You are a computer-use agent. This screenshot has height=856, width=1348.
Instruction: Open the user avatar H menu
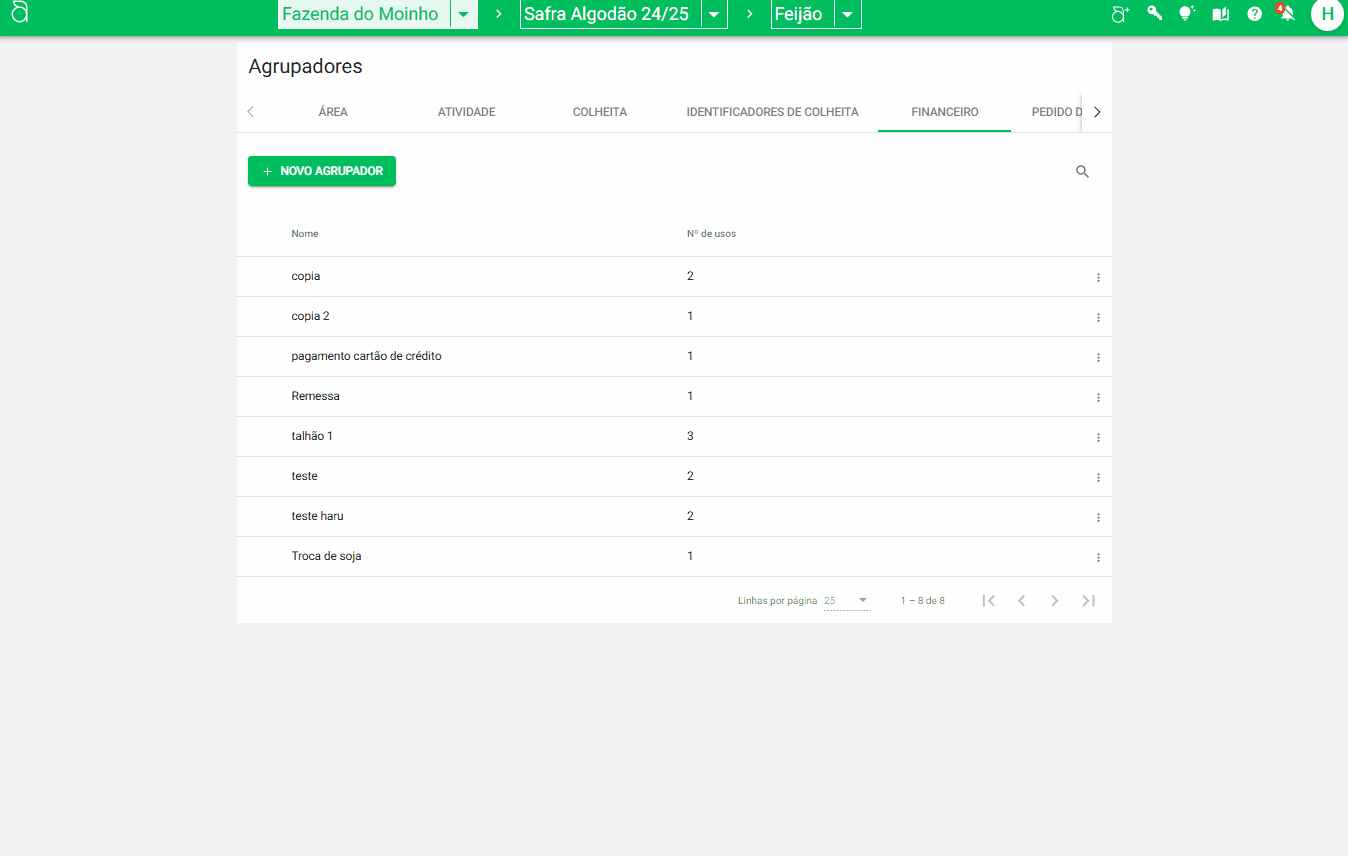click(x=1327, y=14)
